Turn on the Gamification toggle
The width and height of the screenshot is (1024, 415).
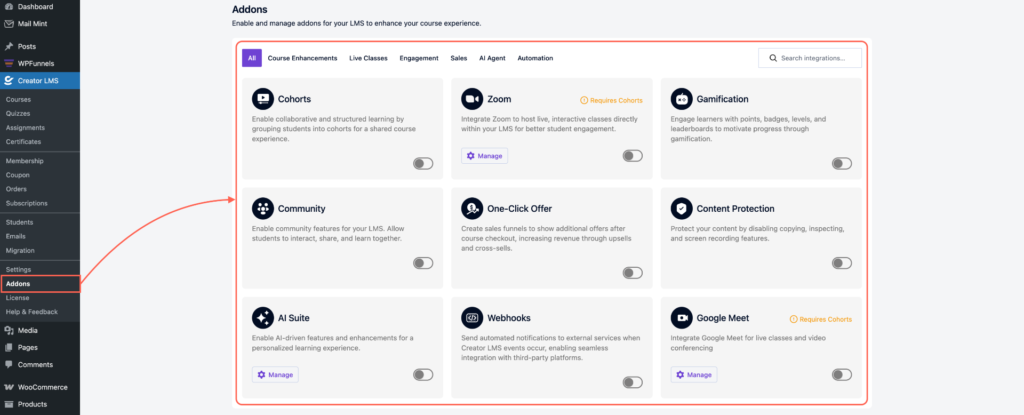click(841, 164)
